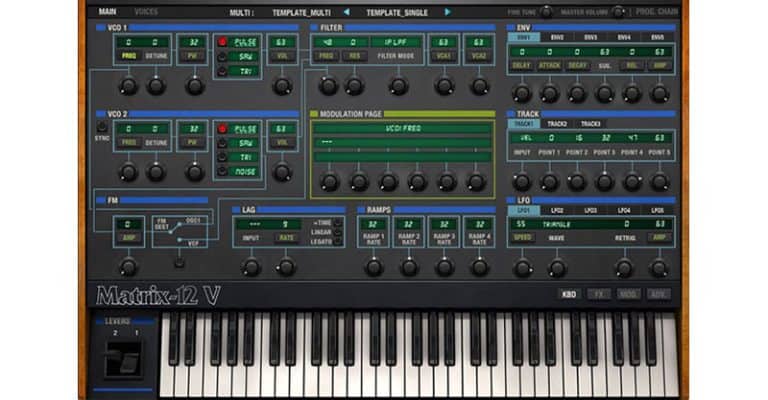The image size is (768, 400).
Task: Click the FM AMP knob
Action: 128,267
